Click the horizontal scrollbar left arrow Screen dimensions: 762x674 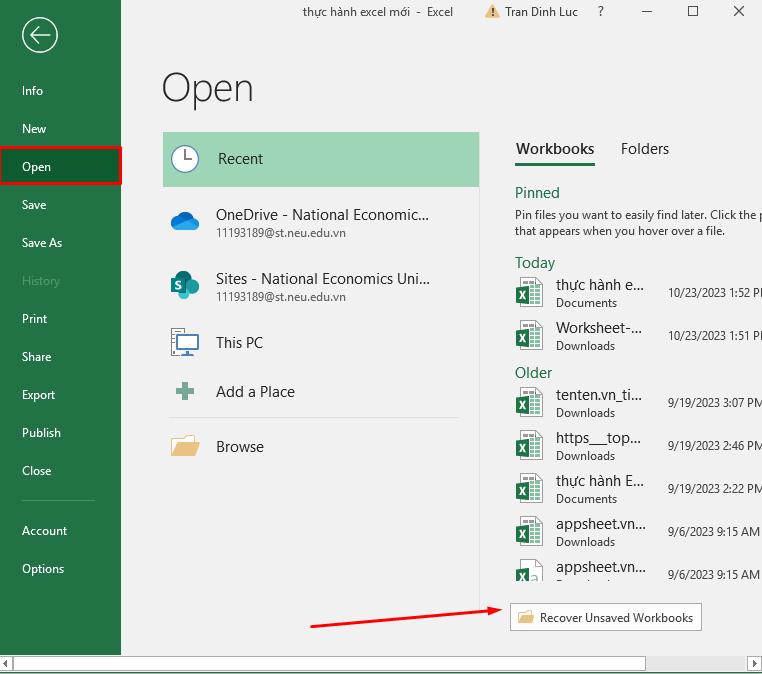click(6, 663)
